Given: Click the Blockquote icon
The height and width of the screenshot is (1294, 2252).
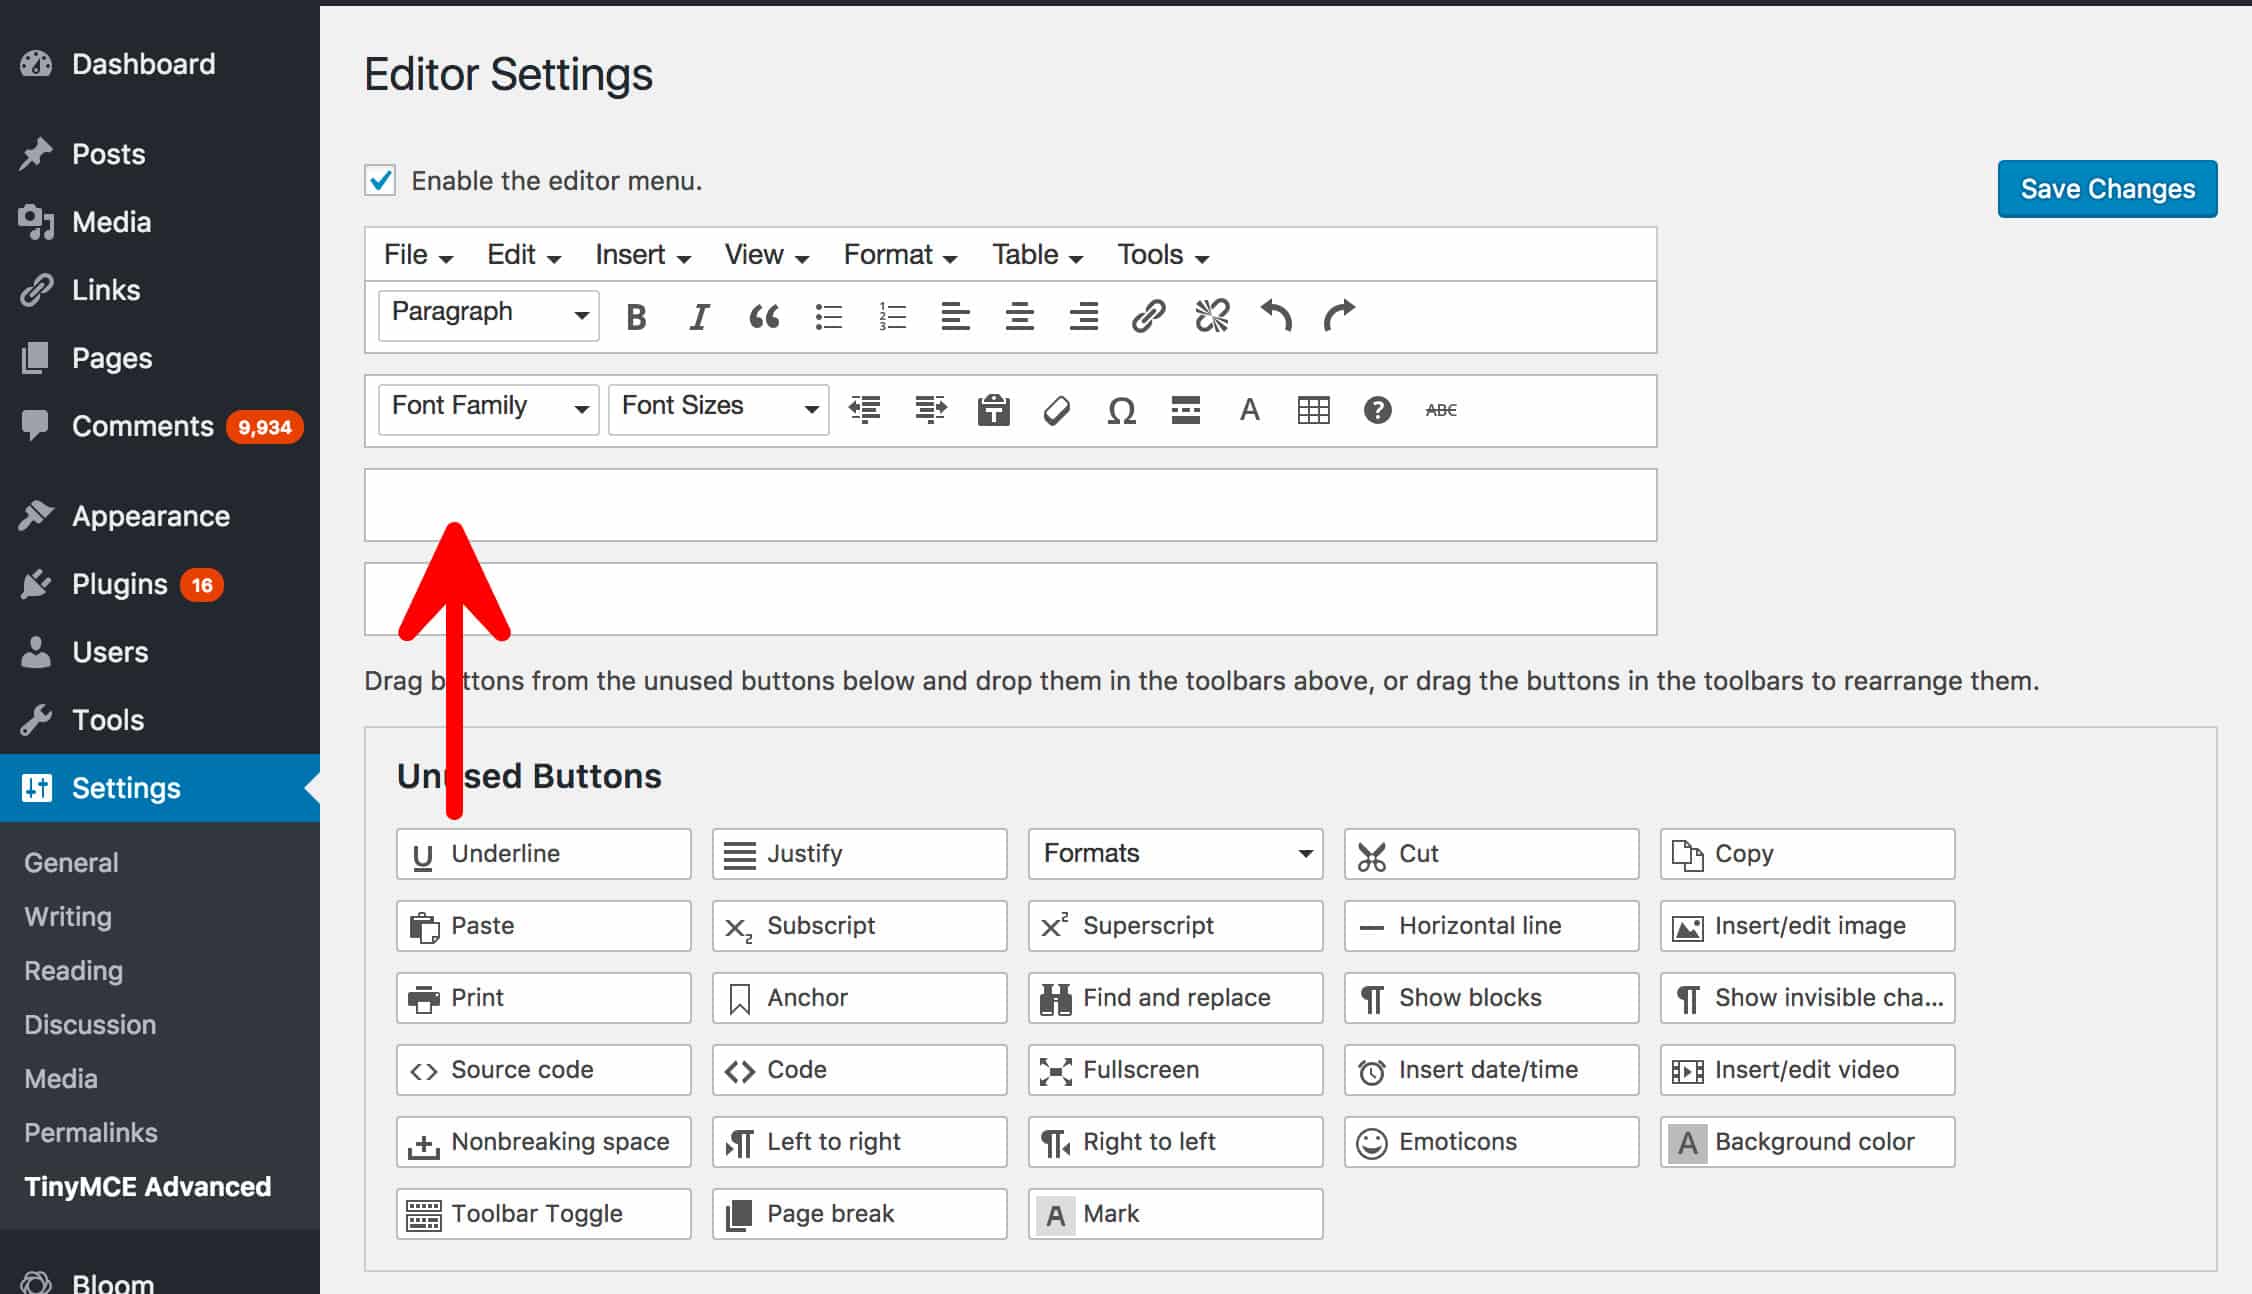Looking at the screenshot, I should pos(764,315).
